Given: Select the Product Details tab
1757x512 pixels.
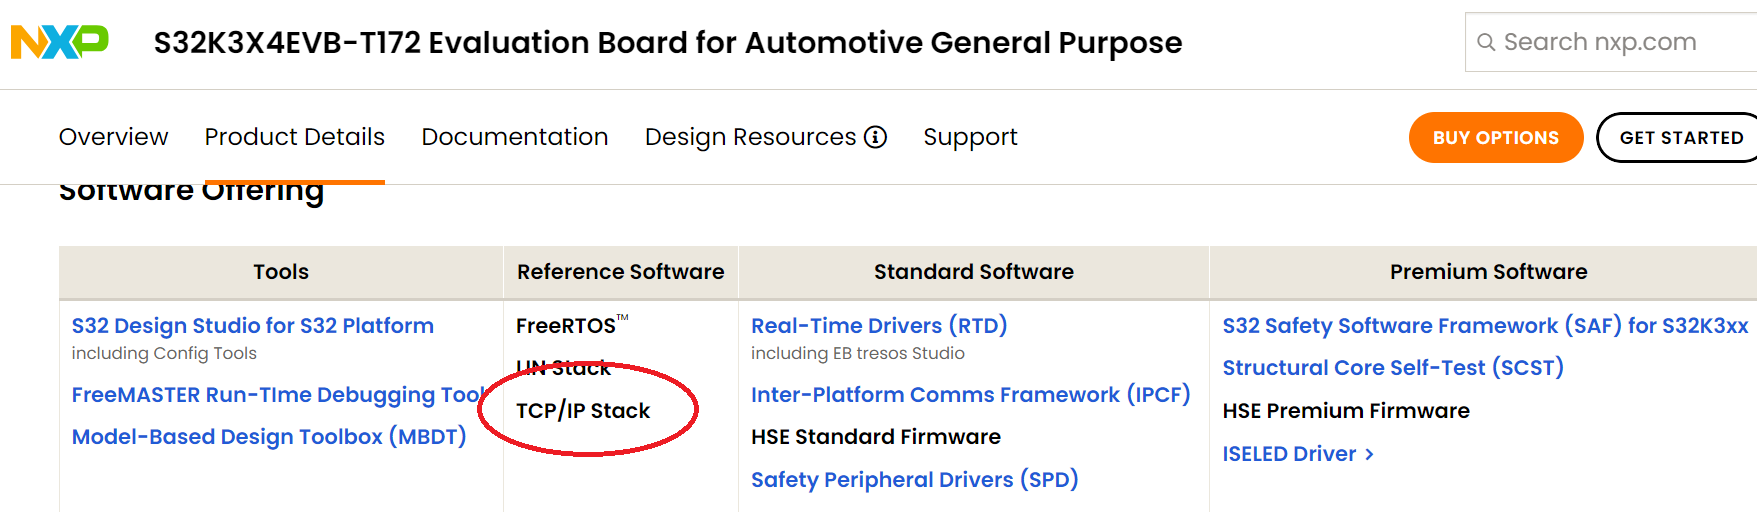Looking at the screenshot, I should click(294, 137).
